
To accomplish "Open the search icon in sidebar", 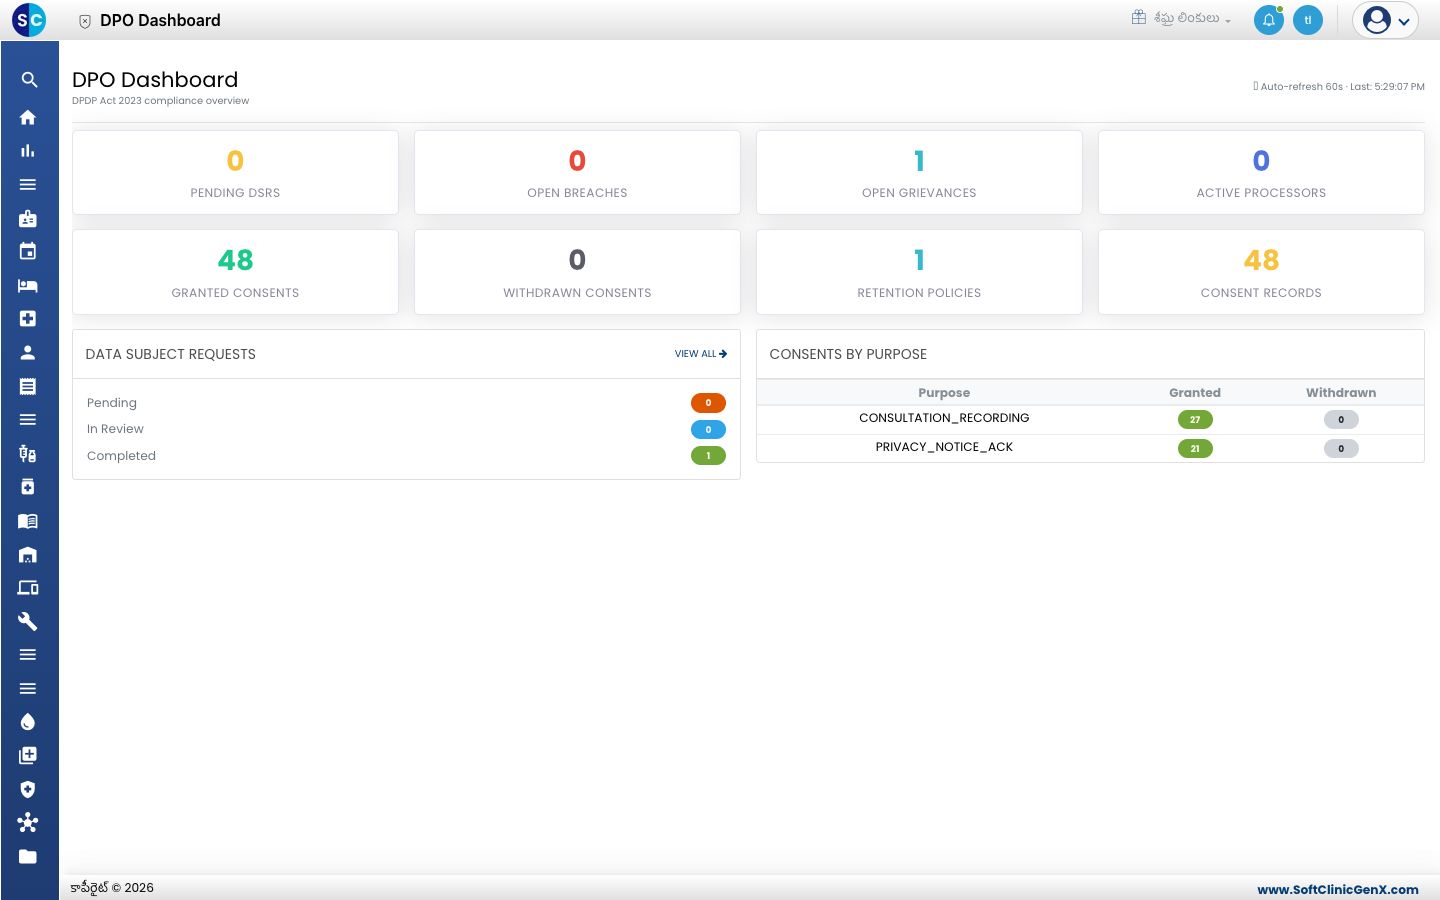I will pyautogui.click(x=28, y=80).
